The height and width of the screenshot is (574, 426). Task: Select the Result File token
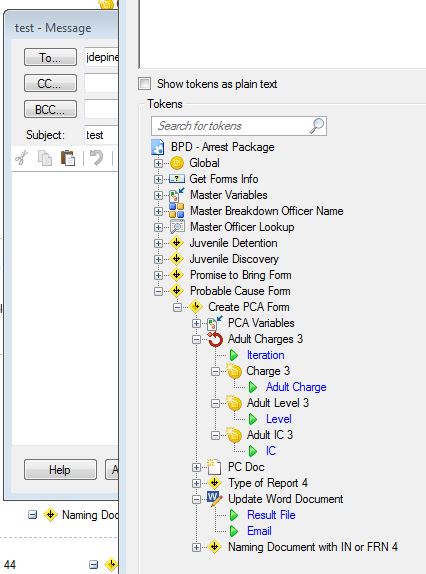point(271,515)
